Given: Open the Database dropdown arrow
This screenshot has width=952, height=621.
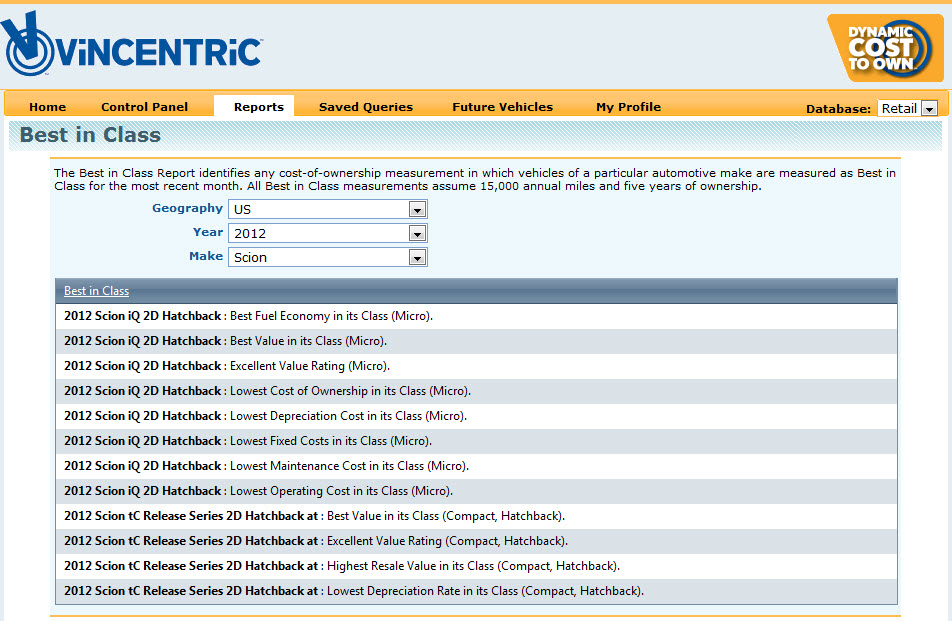Looking at the screenshot, I should click(930, 109).
